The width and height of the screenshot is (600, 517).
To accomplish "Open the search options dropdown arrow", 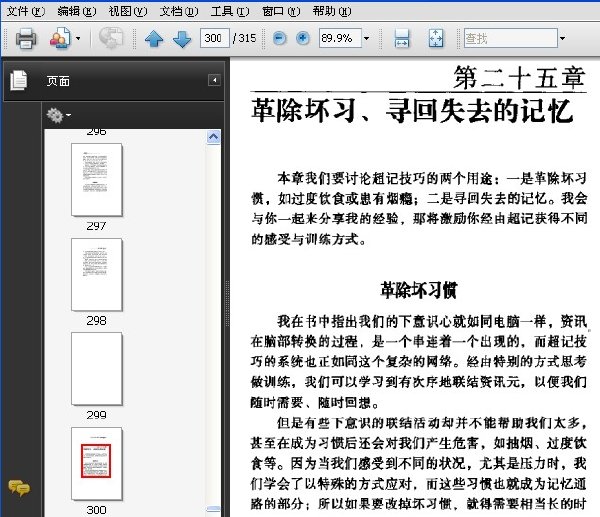I will [x=562, y=38].
